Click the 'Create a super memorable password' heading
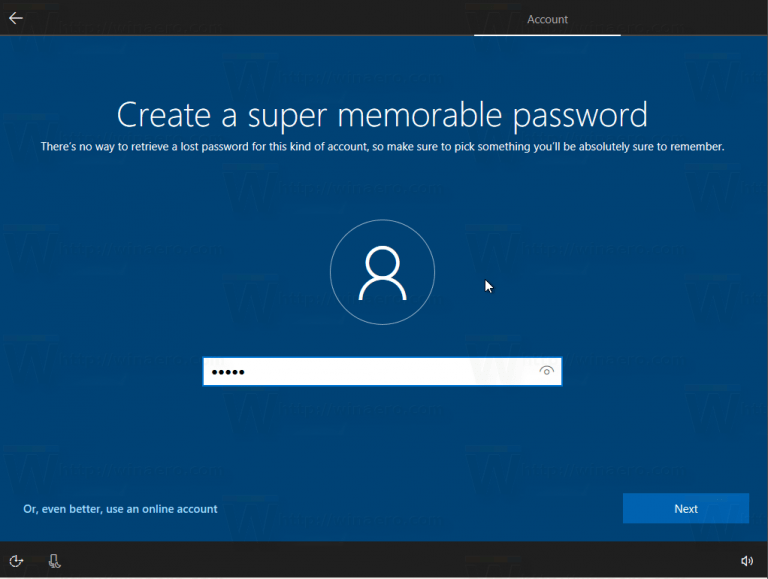Viewport: 768px width, 579px height. coord(382,115)
